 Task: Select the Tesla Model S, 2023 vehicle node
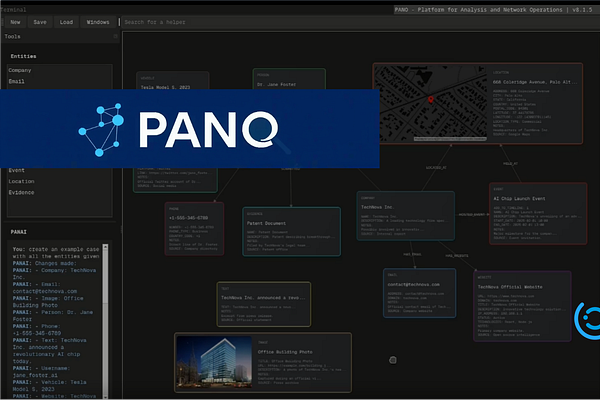pyautogui.click(x=173, y=81)
